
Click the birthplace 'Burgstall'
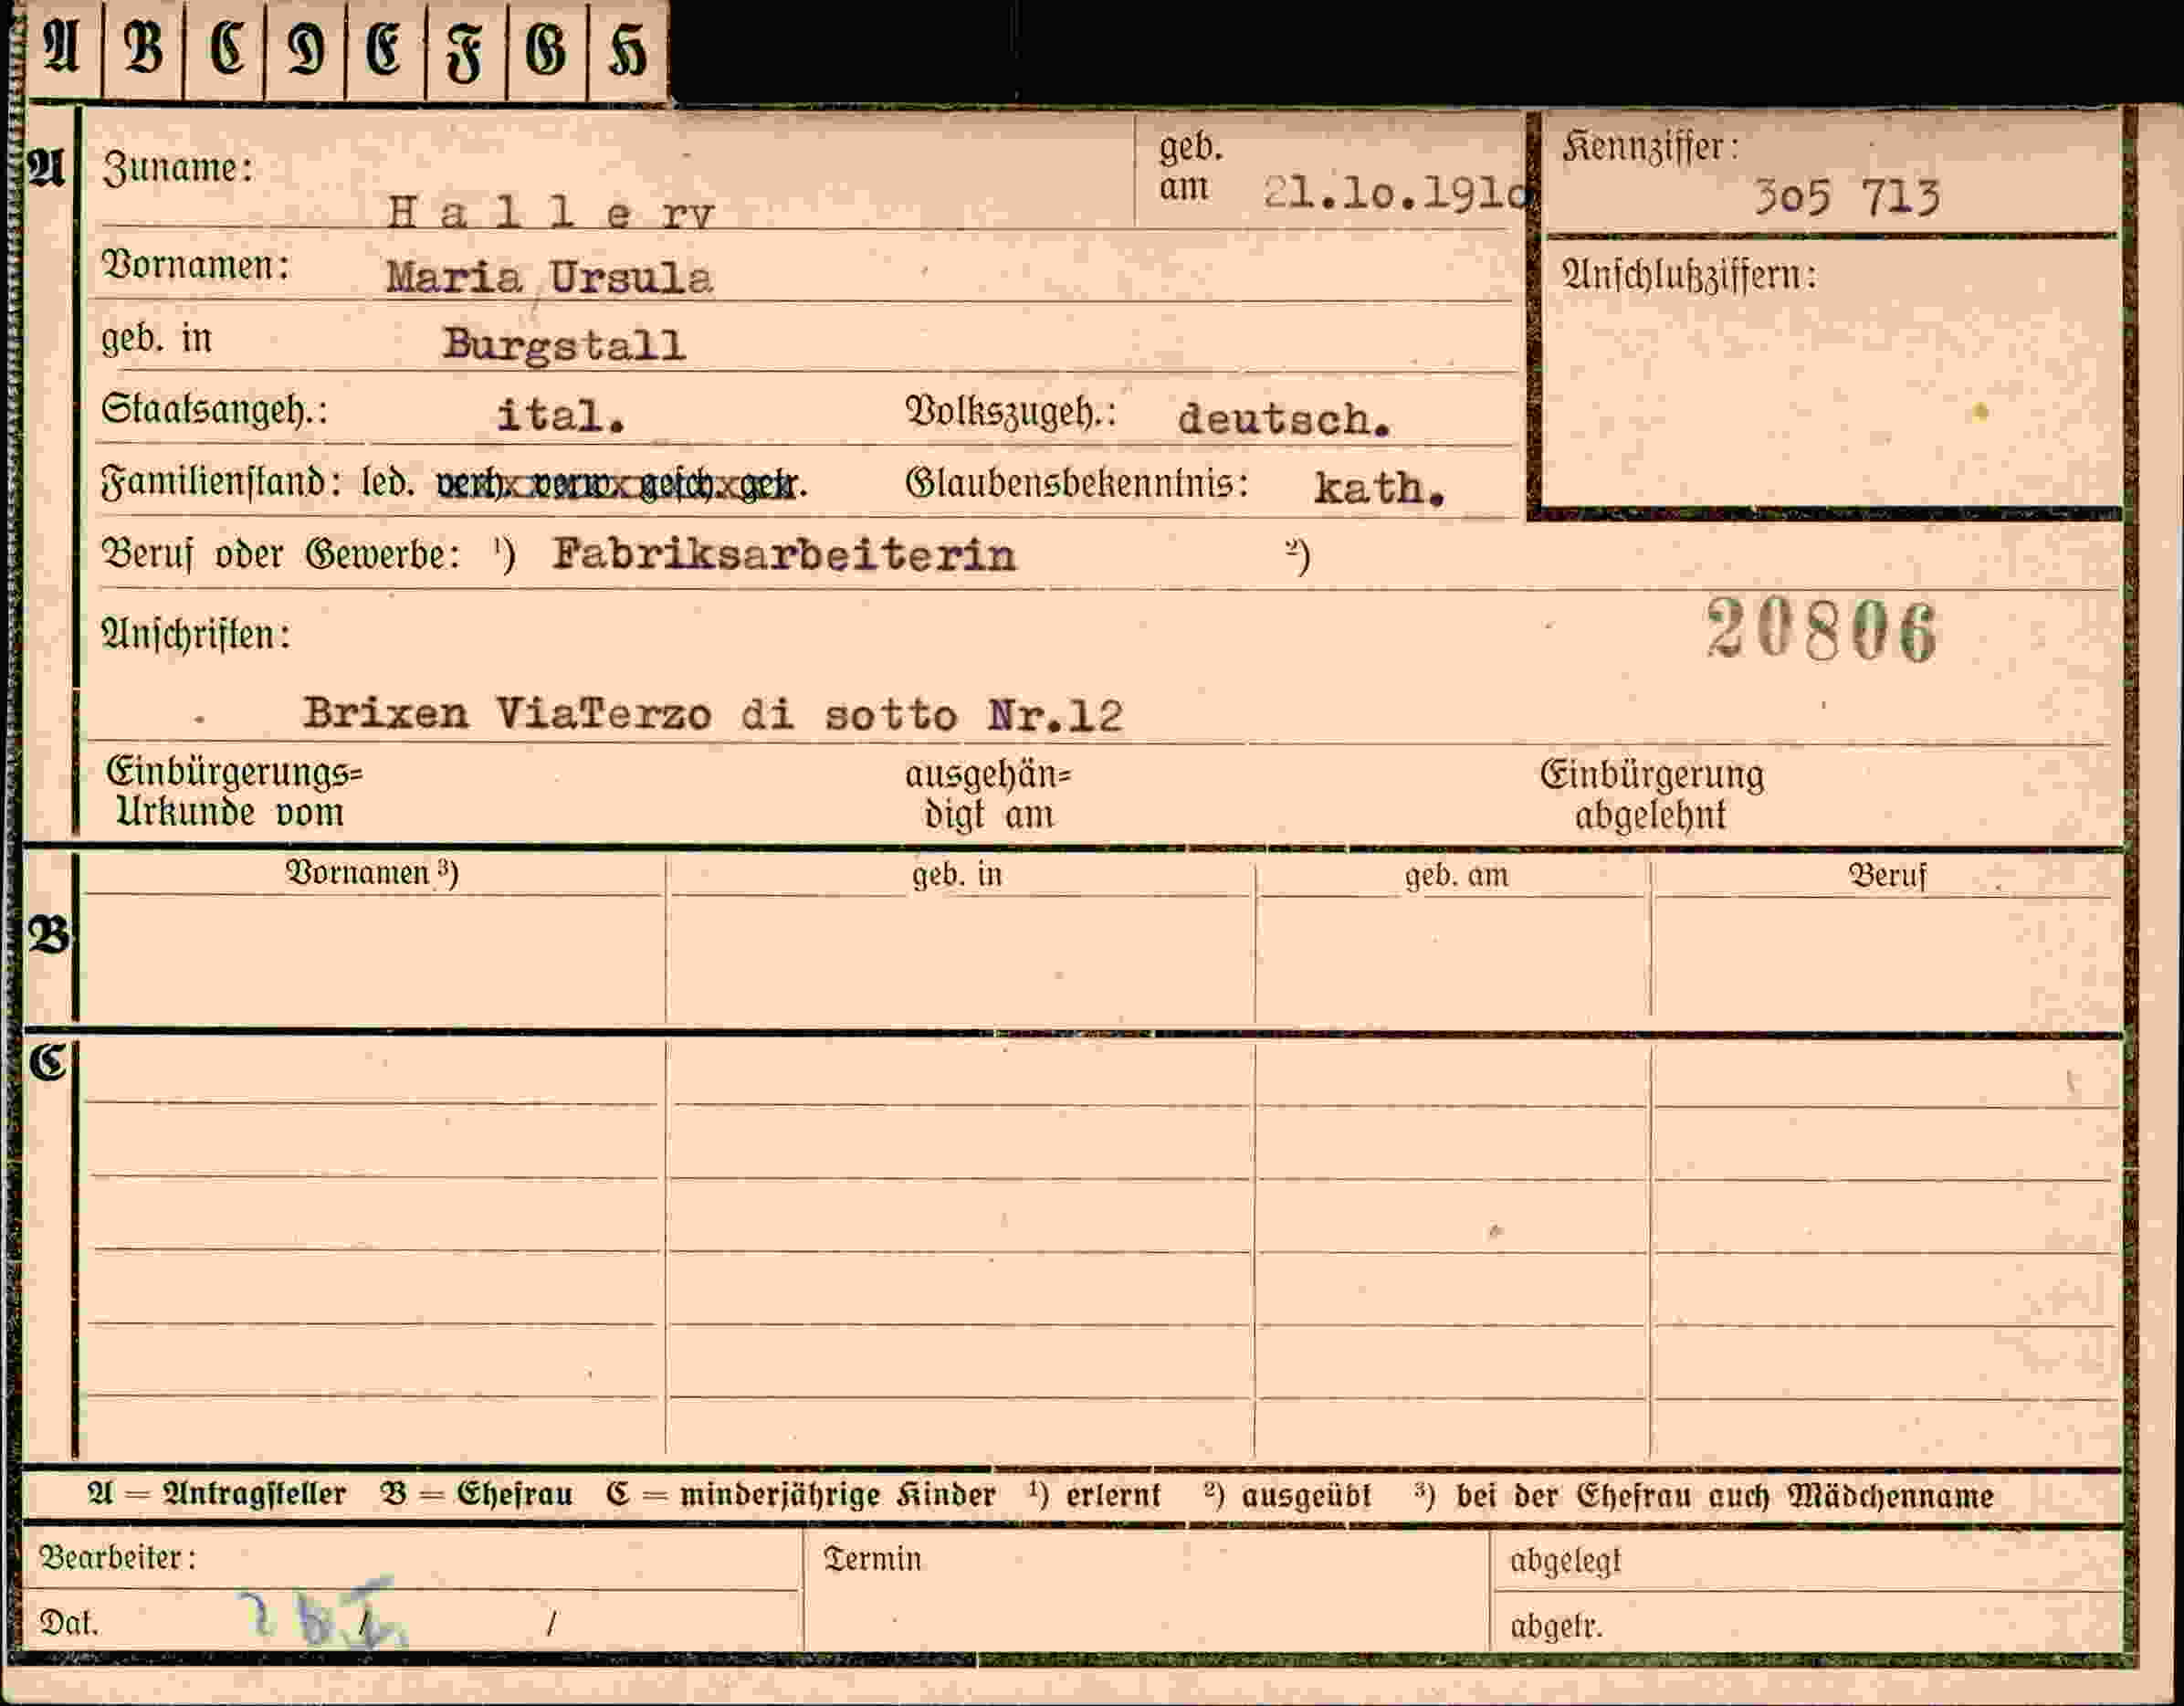564,345
